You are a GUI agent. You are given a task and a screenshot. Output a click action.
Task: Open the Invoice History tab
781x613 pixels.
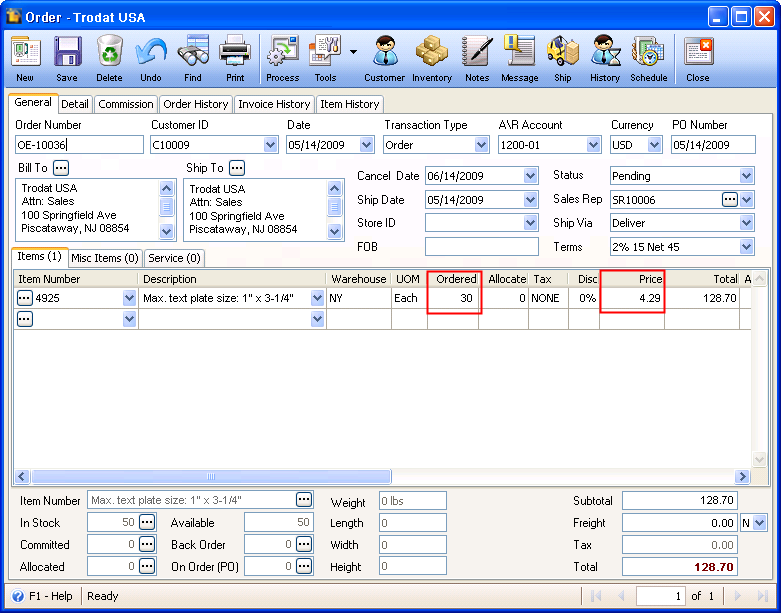click(274, 104)
